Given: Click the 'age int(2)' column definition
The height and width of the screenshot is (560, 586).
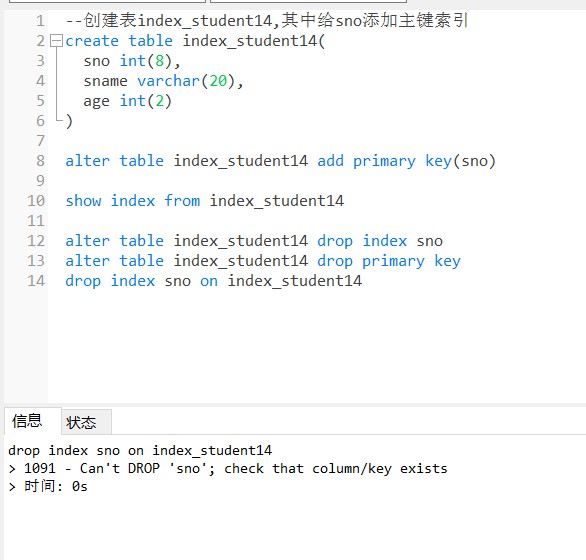Looking at the screenshot, I should [x=127, y=101].
